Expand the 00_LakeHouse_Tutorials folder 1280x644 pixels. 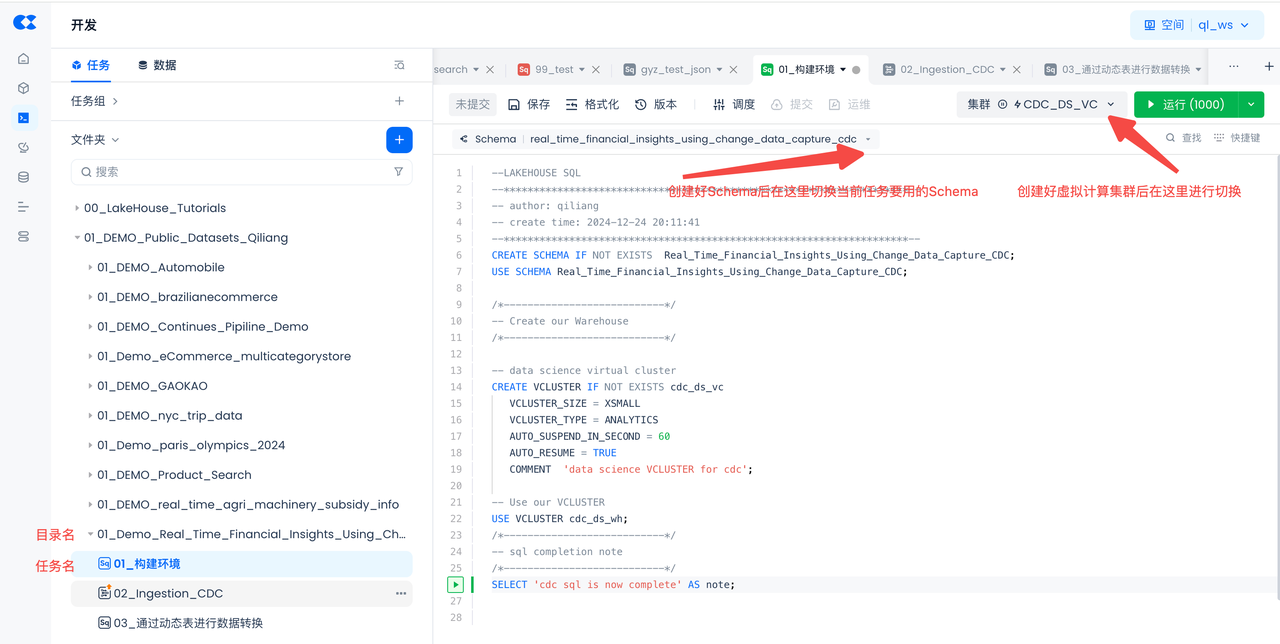[x=78, y=208]
